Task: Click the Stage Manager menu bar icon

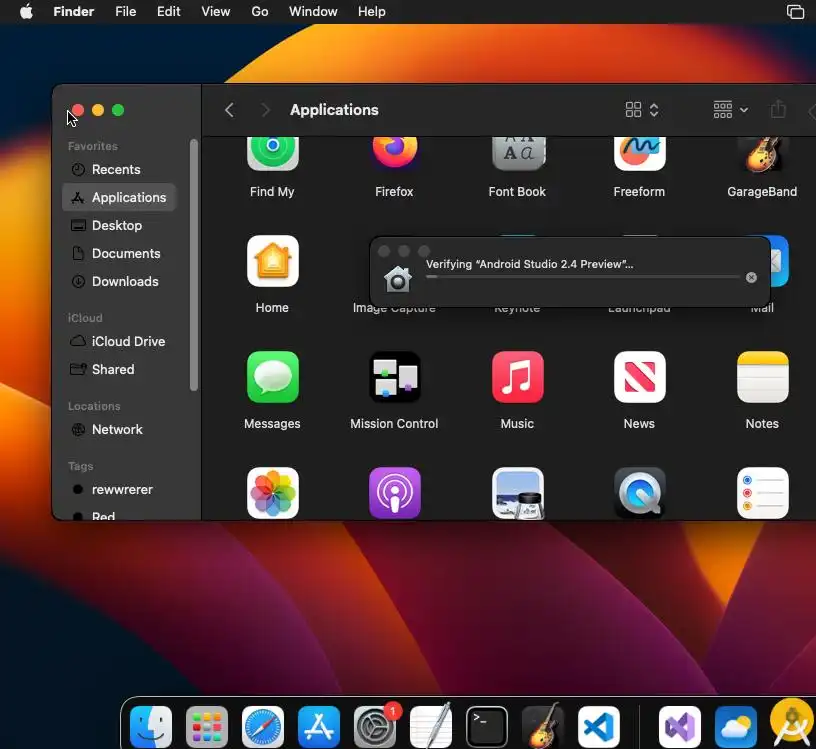Action: pos(795,11)
